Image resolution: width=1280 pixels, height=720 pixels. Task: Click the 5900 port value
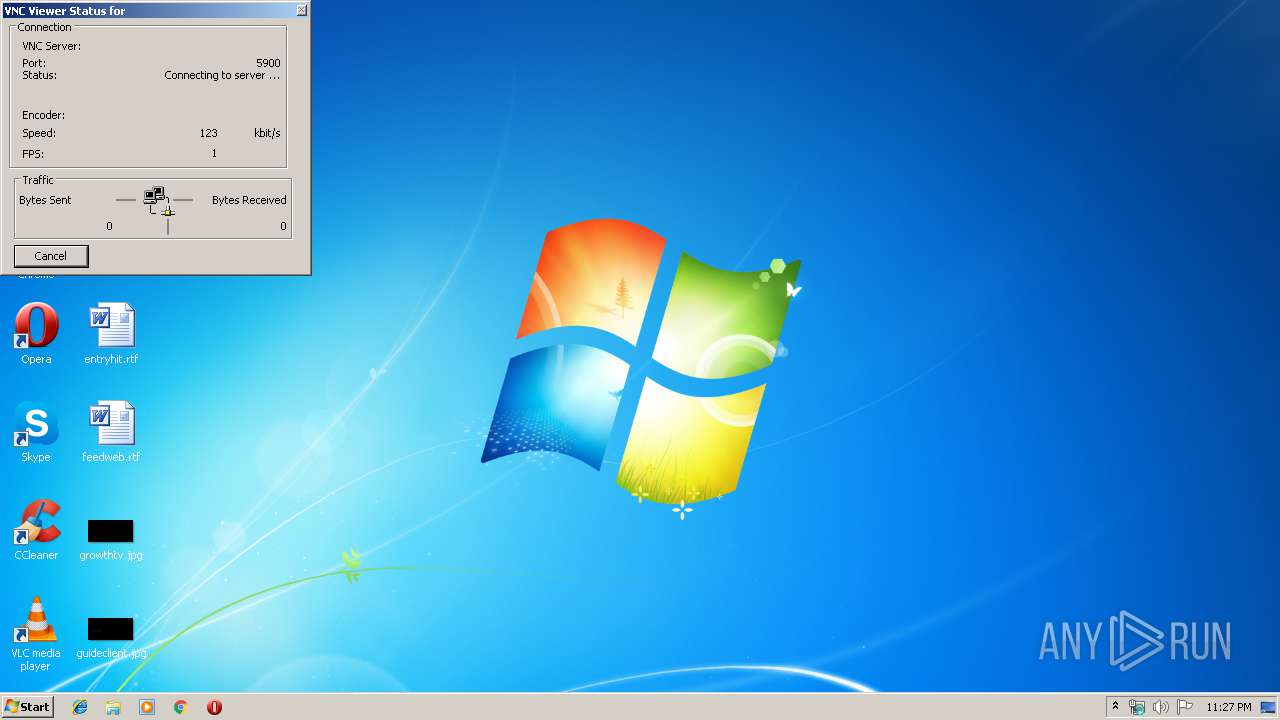268,63
